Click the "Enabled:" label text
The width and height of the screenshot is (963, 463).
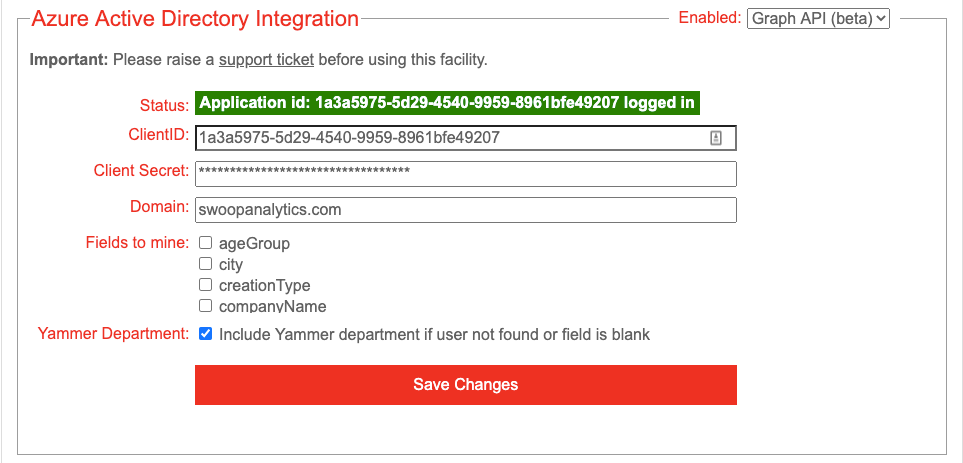pos(710,18)
